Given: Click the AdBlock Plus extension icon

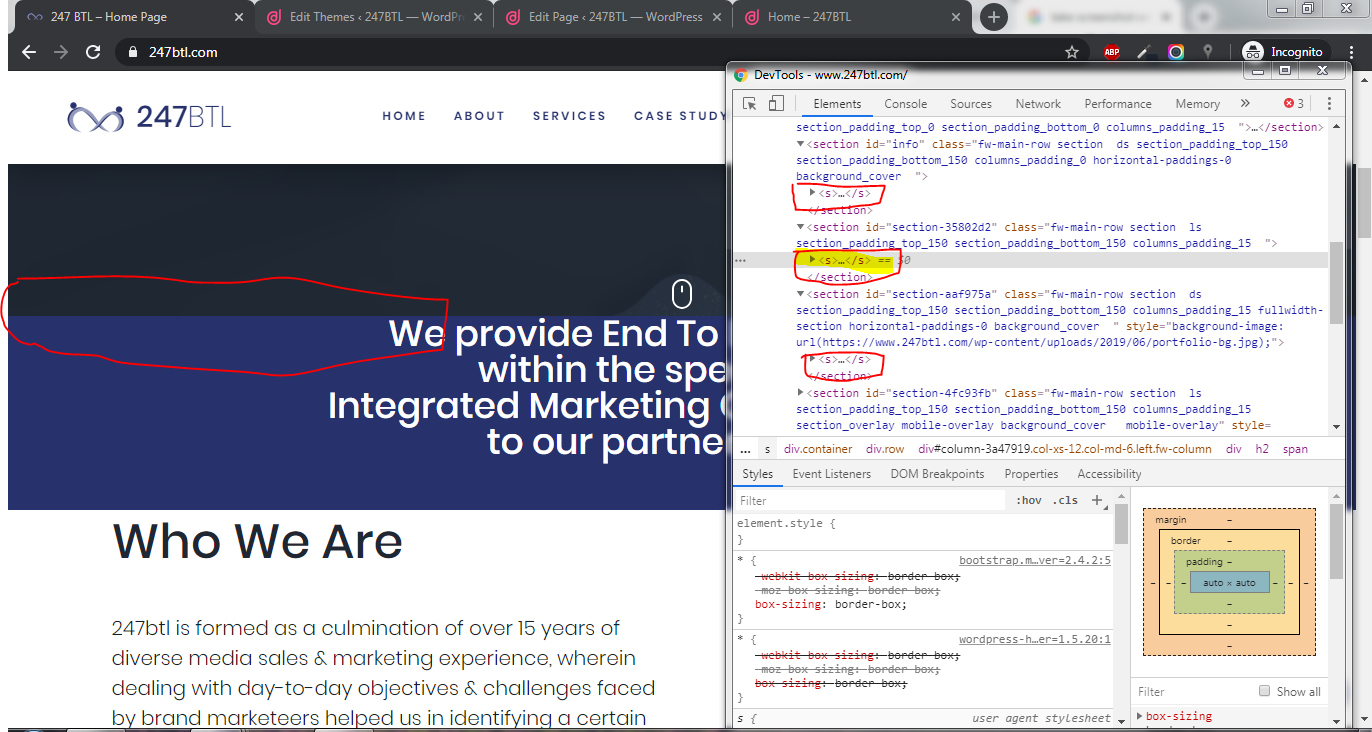Looking at the screenshot, I should click(x=1111, y=52).
